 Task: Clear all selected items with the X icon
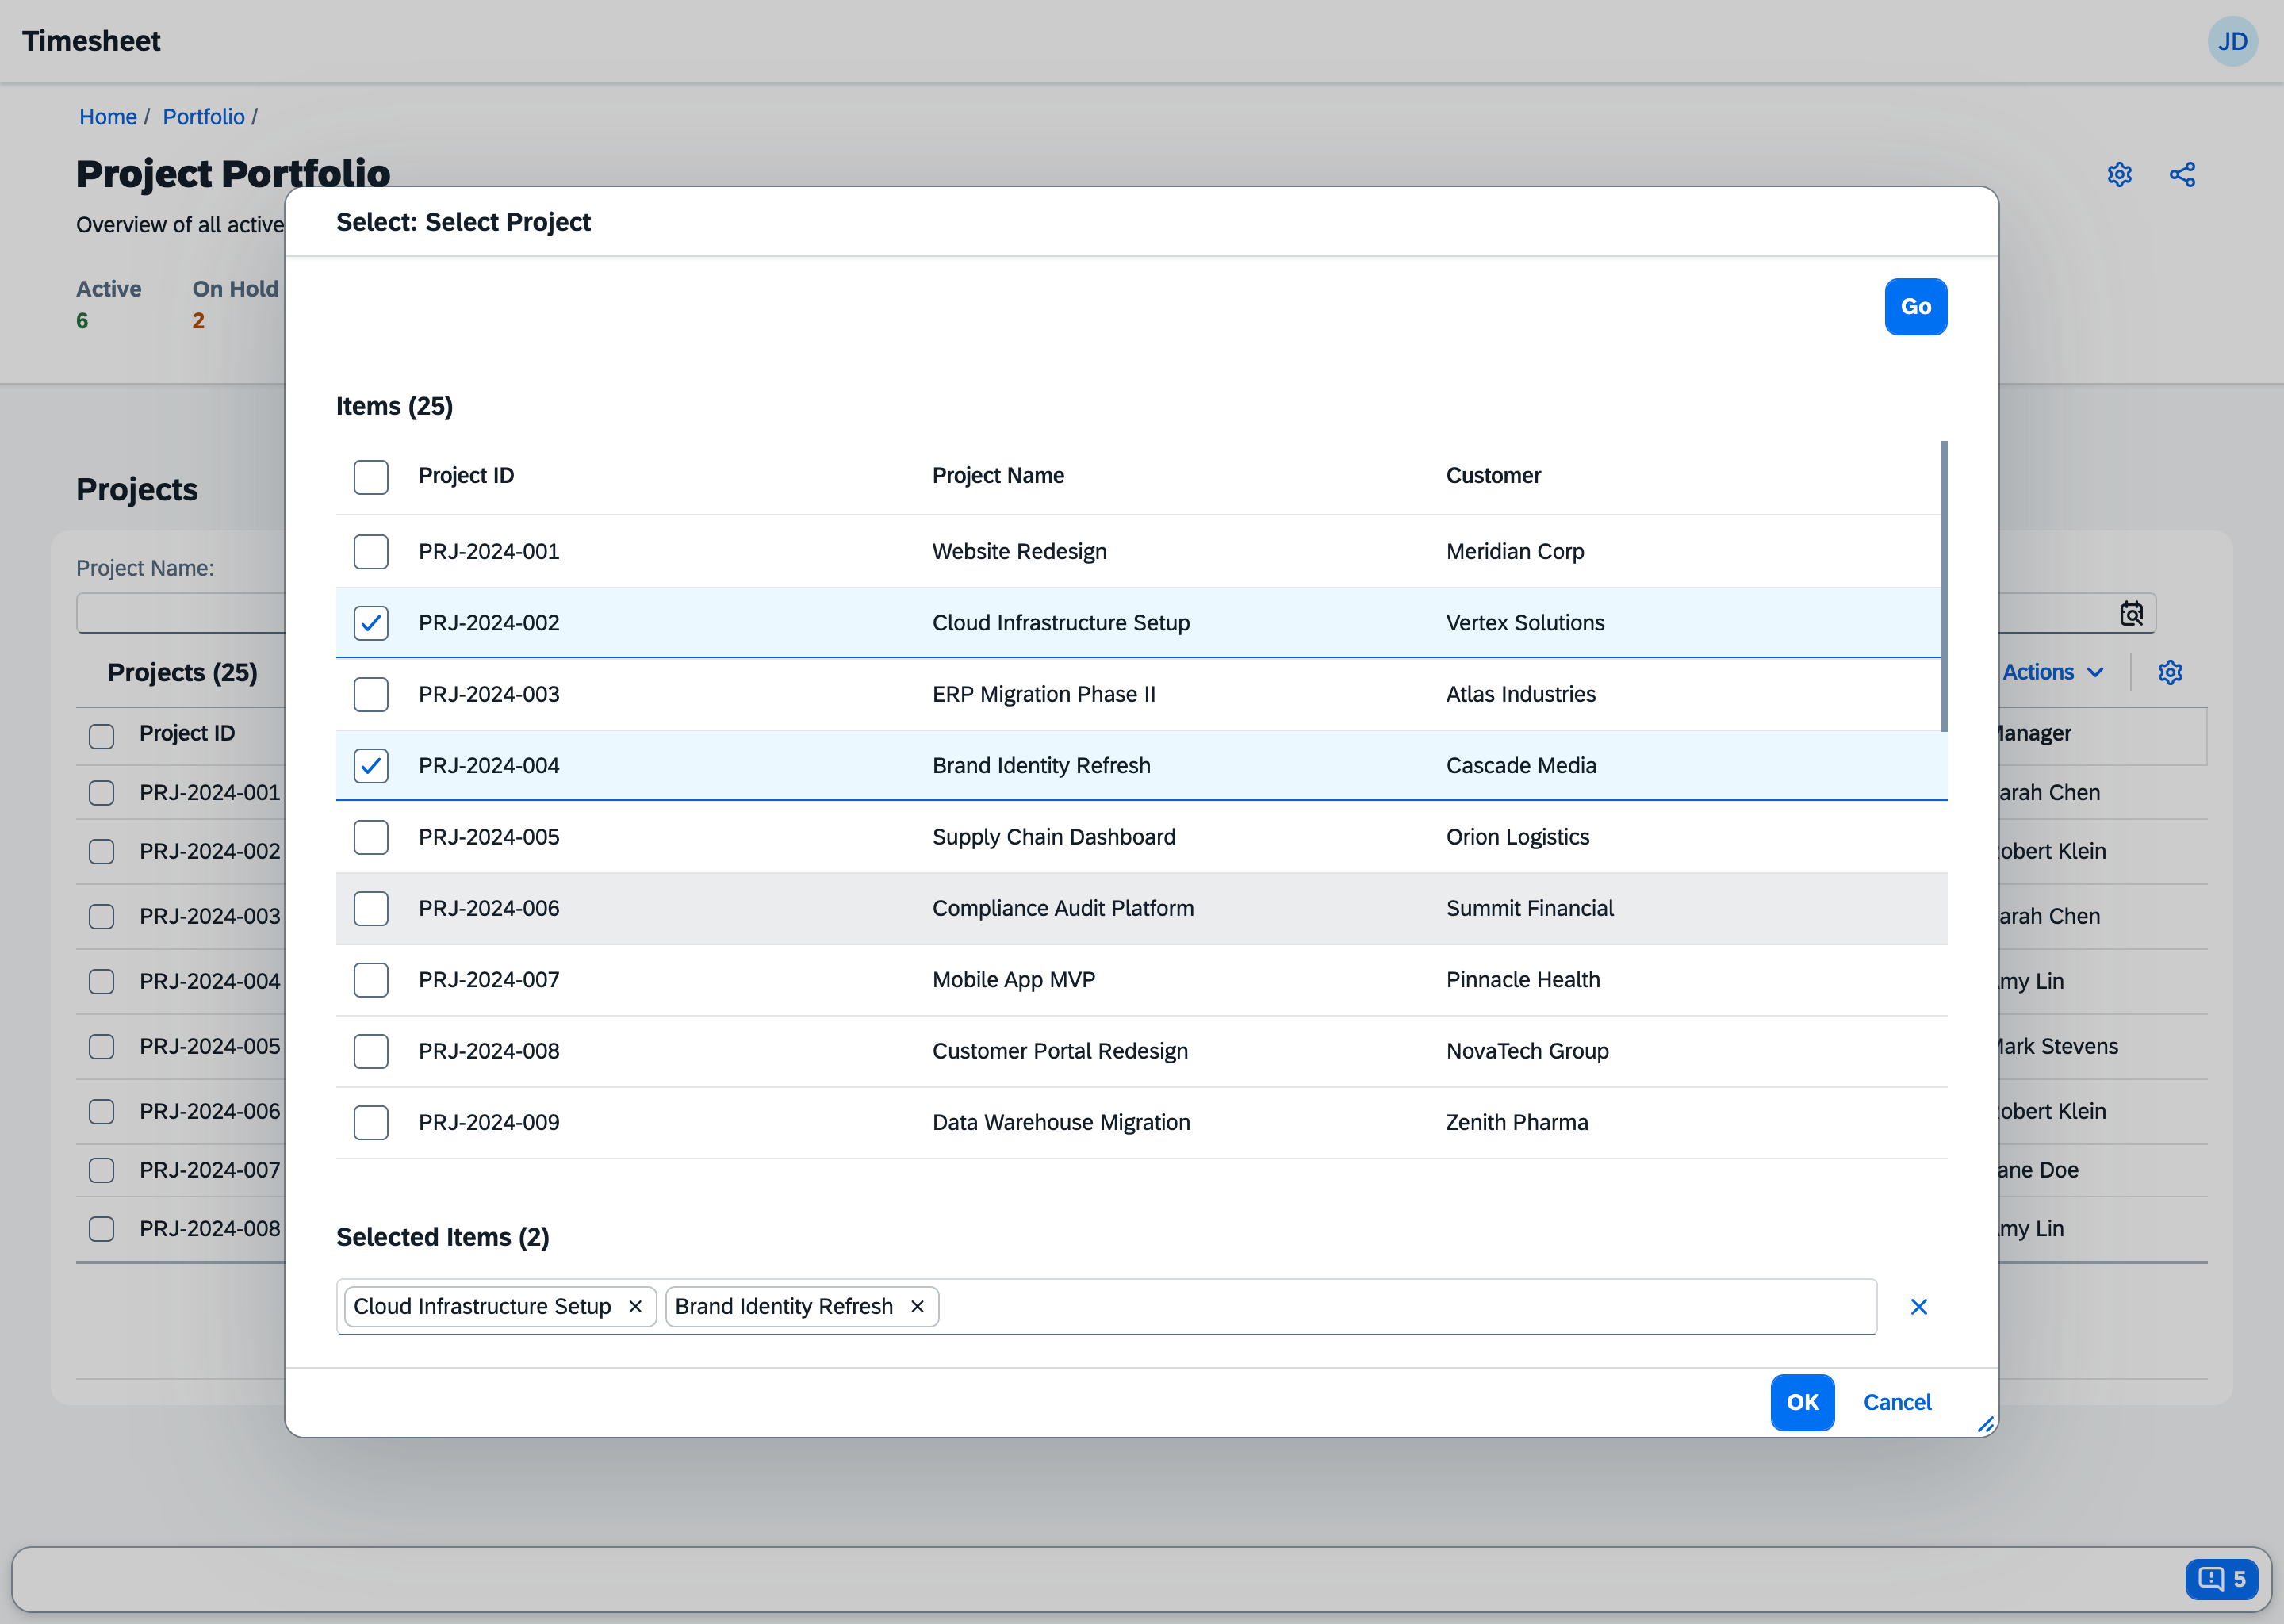[x=1919, y=1306]
